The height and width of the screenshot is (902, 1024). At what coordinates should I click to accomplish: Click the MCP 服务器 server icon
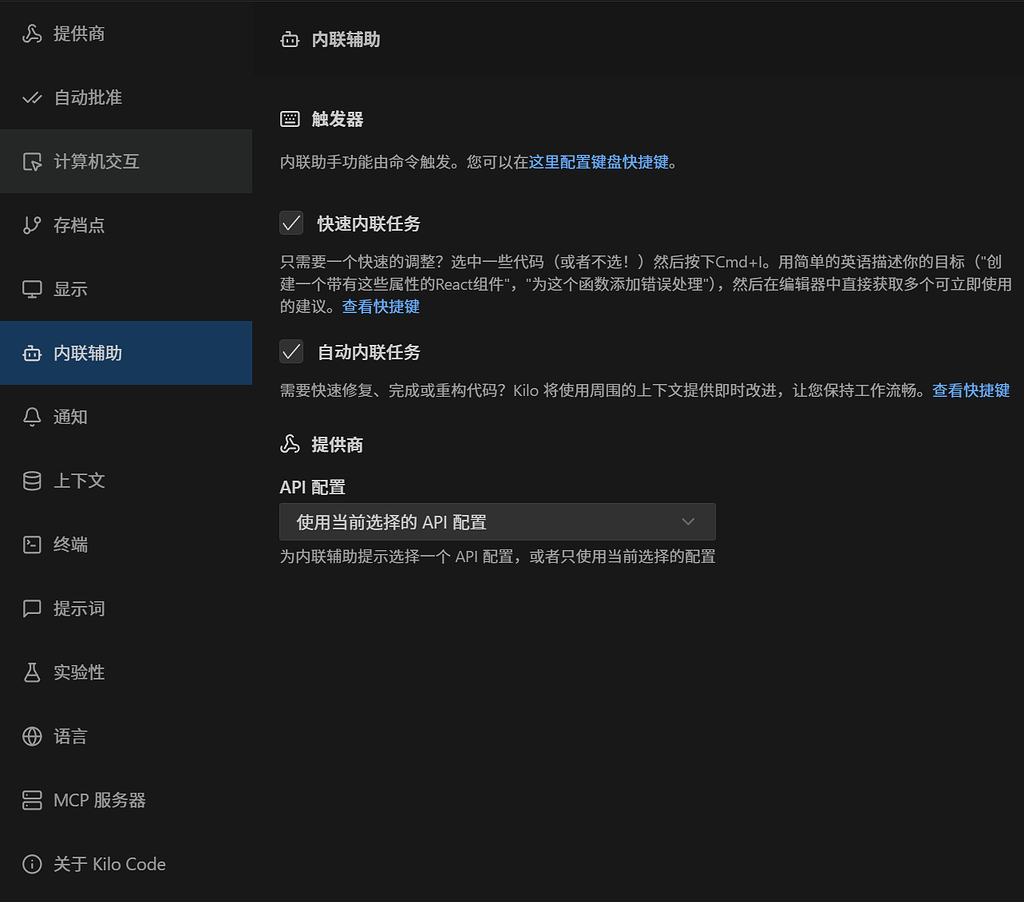[31, 800]
